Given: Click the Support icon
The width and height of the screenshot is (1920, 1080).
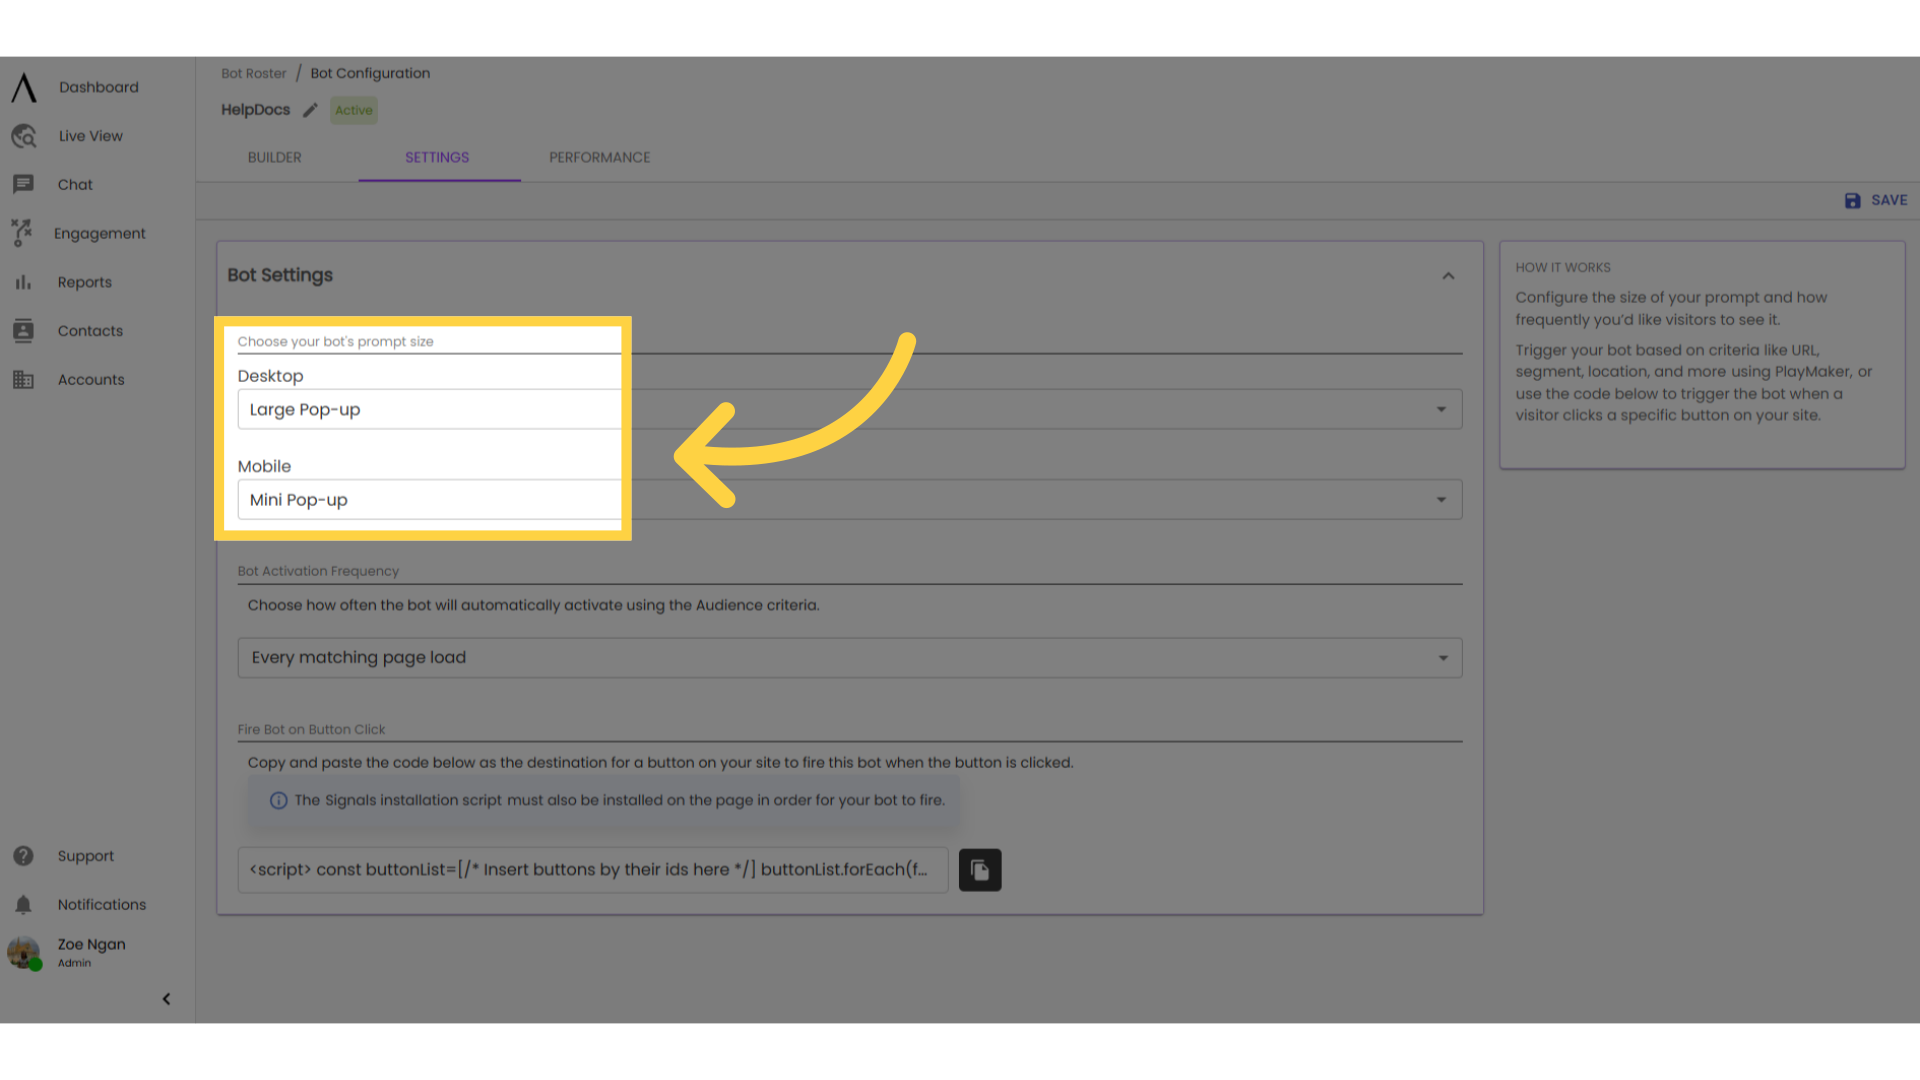Looking at the screenshot, I should point(22,856).
